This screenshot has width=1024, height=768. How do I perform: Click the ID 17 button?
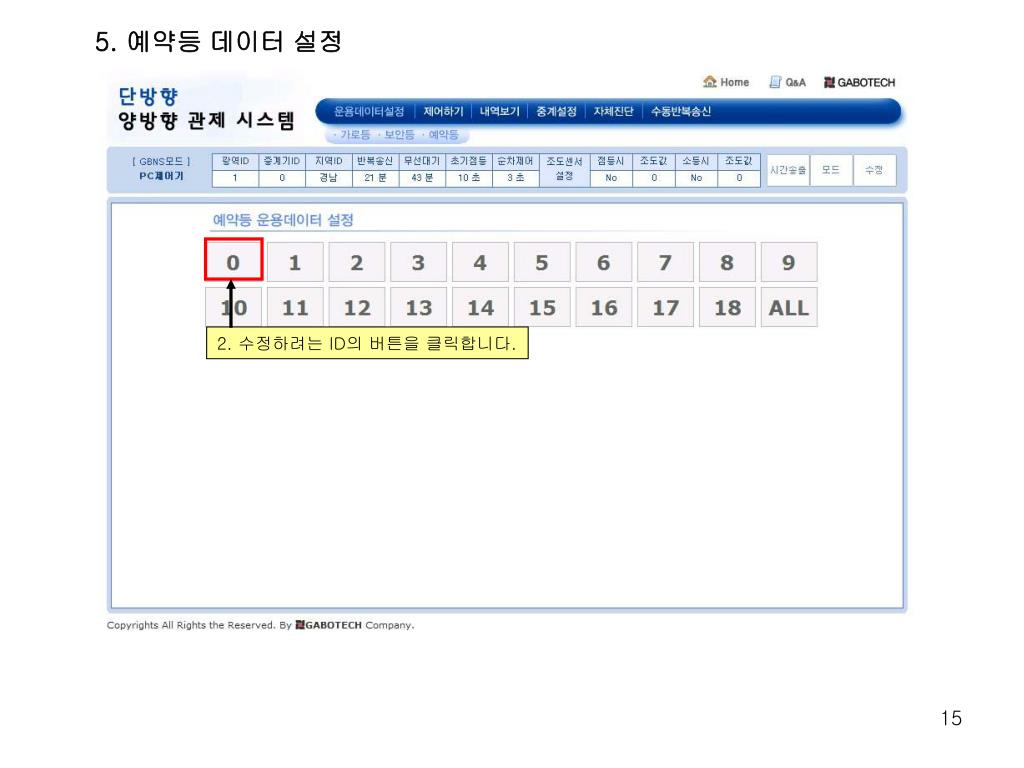(x=665, y=307)
